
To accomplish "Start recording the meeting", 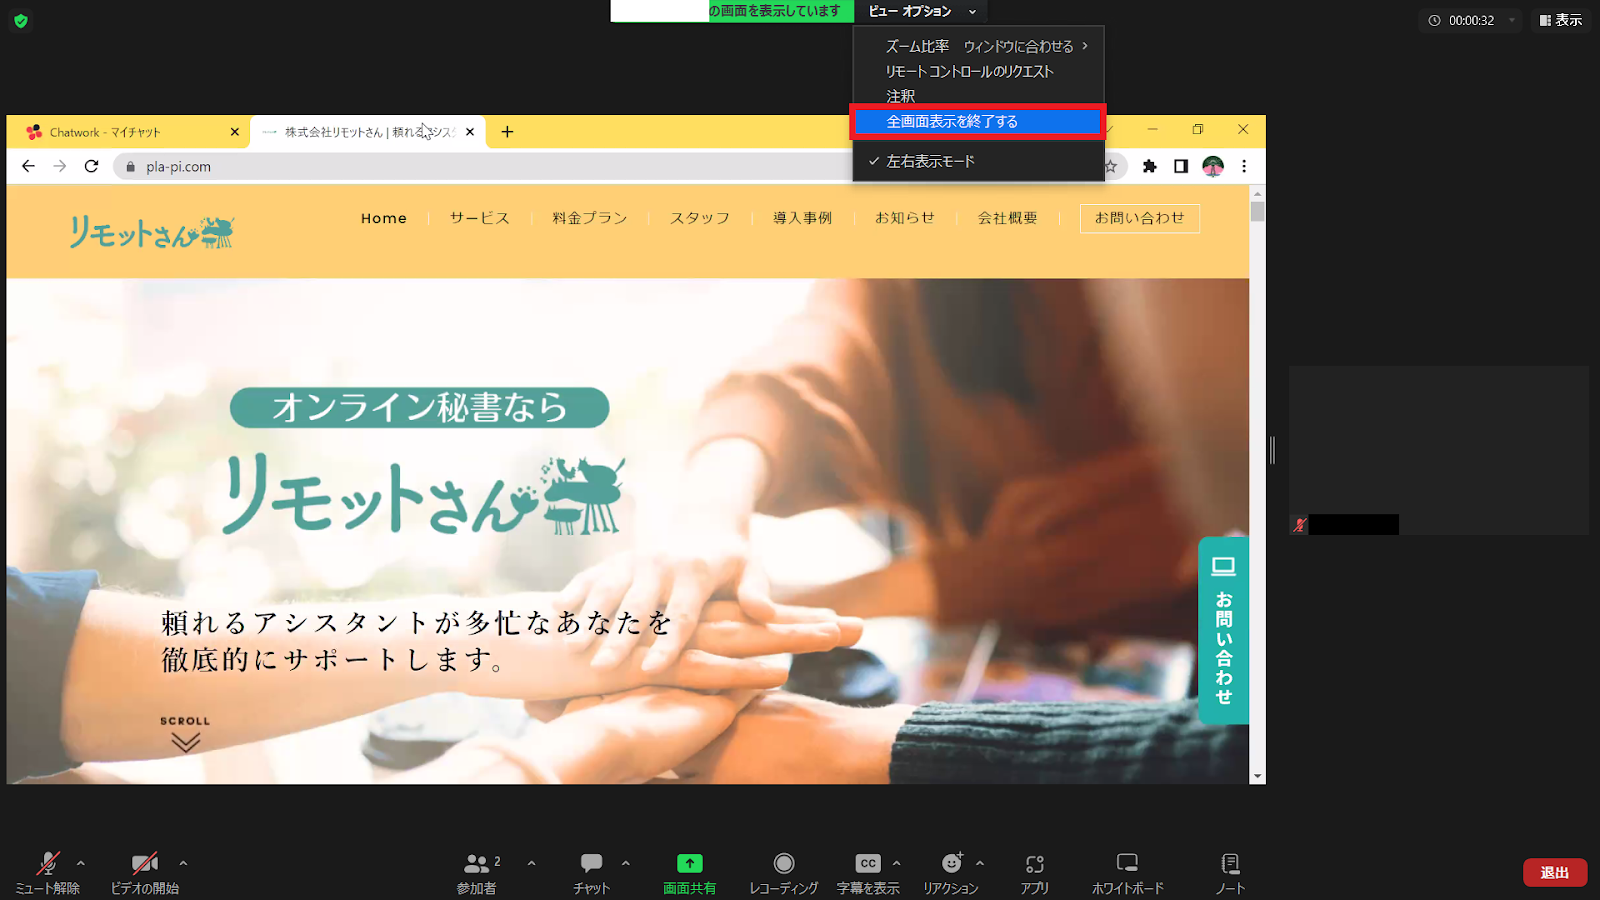I will [x=784, y=872].
